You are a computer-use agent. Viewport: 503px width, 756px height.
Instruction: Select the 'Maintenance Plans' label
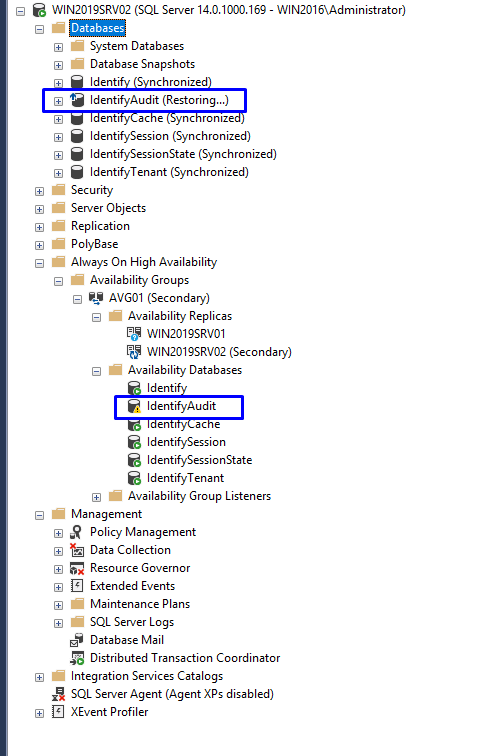(140, 604)
